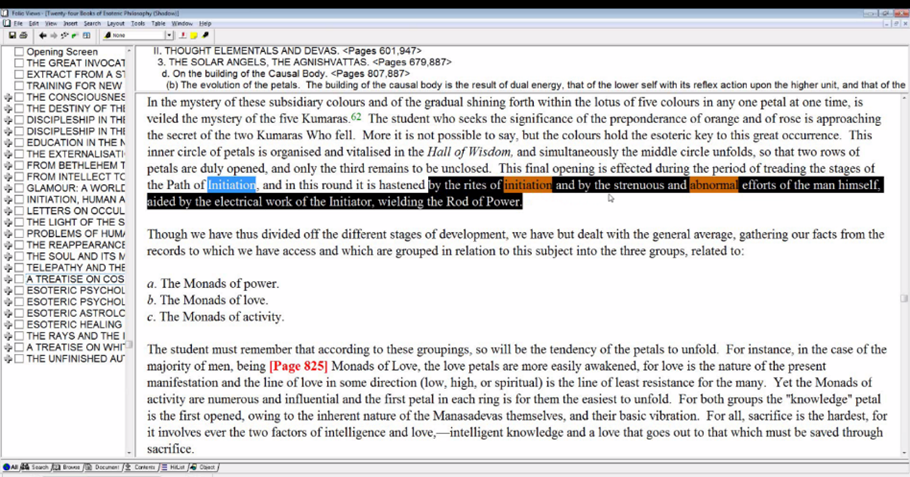This screenshot has height=477, width=910.
Task: Check the EXTRACT FROM A ST checkbox
Action: point(19,74)
